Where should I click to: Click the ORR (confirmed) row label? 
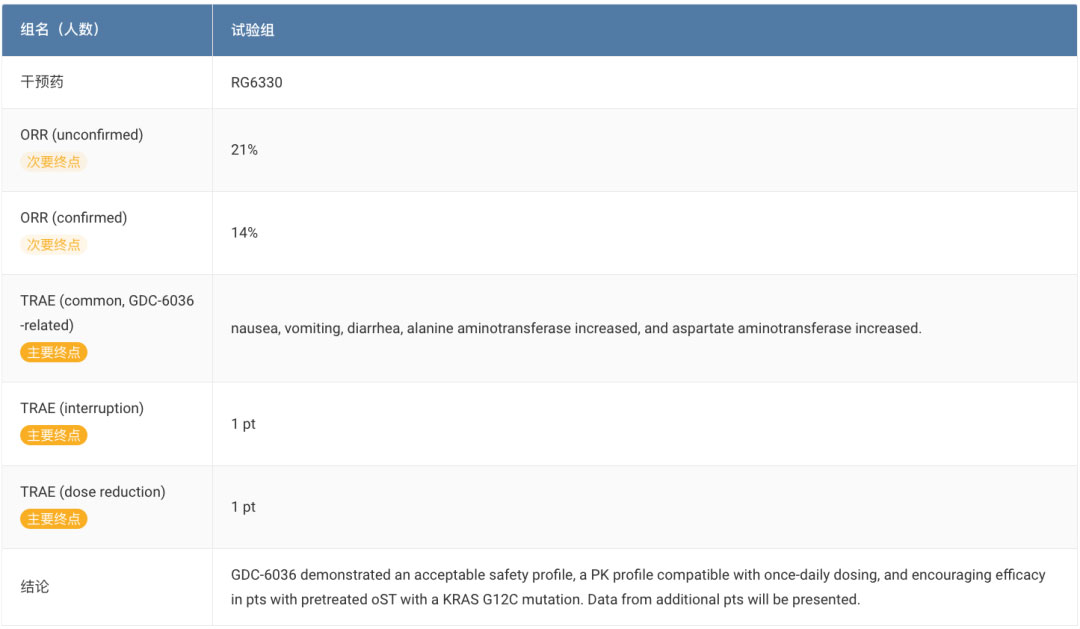click(74, 218)
